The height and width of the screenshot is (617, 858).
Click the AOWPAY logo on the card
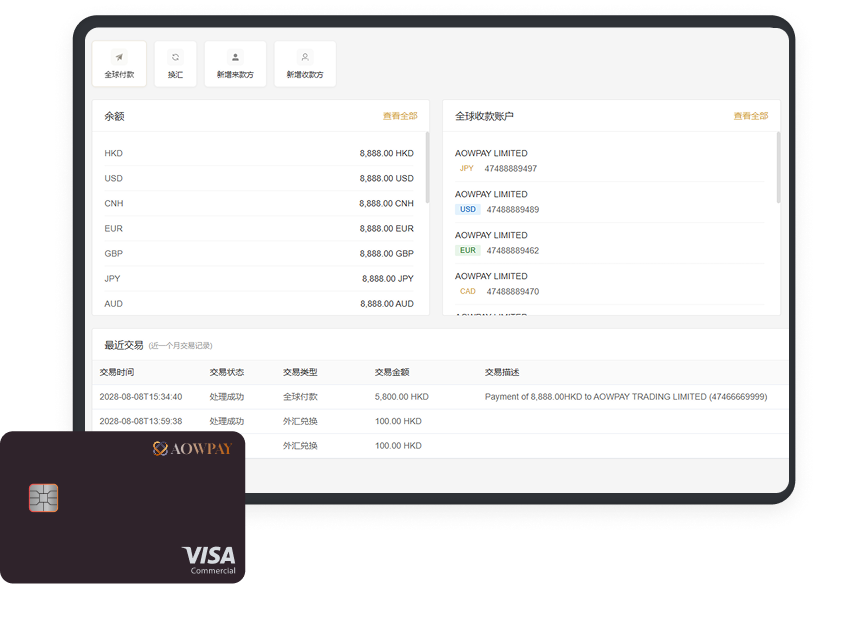point(192,449)
